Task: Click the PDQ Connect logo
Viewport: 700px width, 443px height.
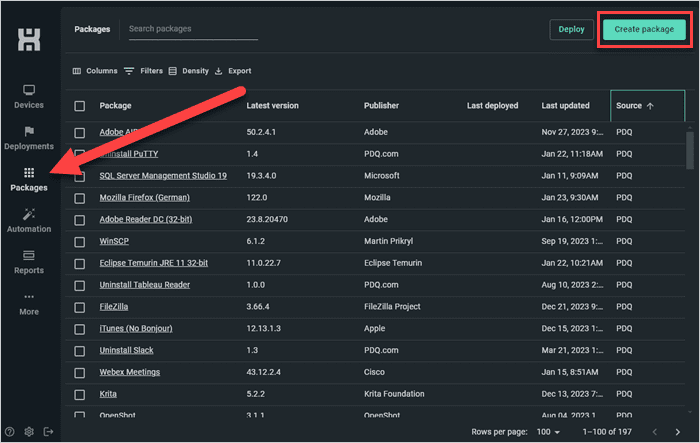Action: click(x=29, y=39)
